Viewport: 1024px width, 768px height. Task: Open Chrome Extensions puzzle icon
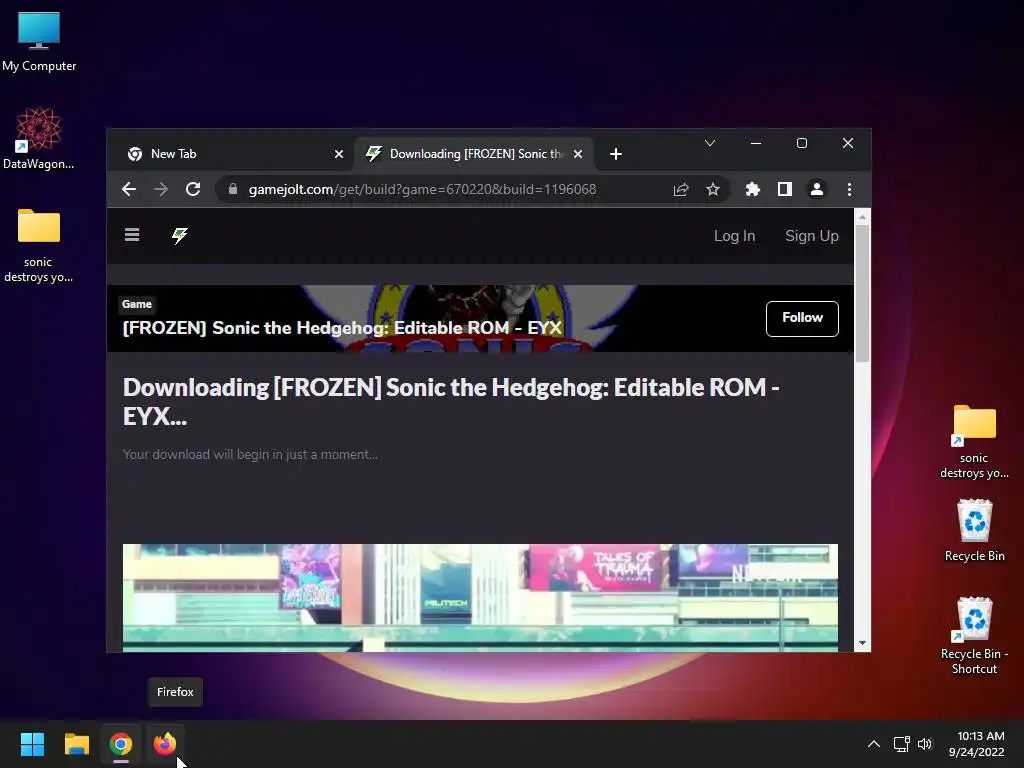[752, 189]
